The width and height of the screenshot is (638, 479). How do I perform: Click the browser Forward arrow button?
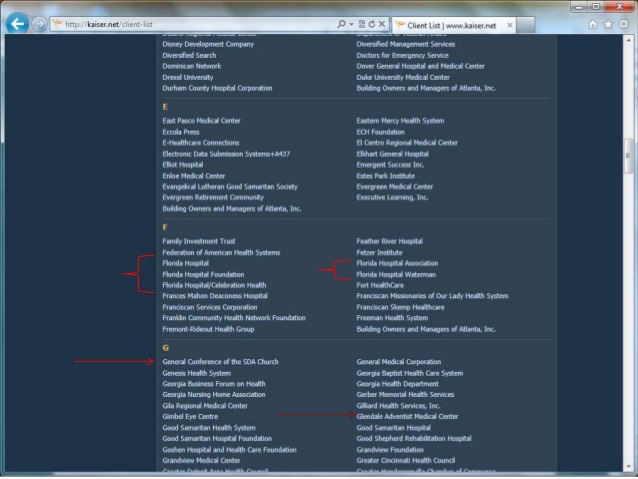[x=39, y=24]
